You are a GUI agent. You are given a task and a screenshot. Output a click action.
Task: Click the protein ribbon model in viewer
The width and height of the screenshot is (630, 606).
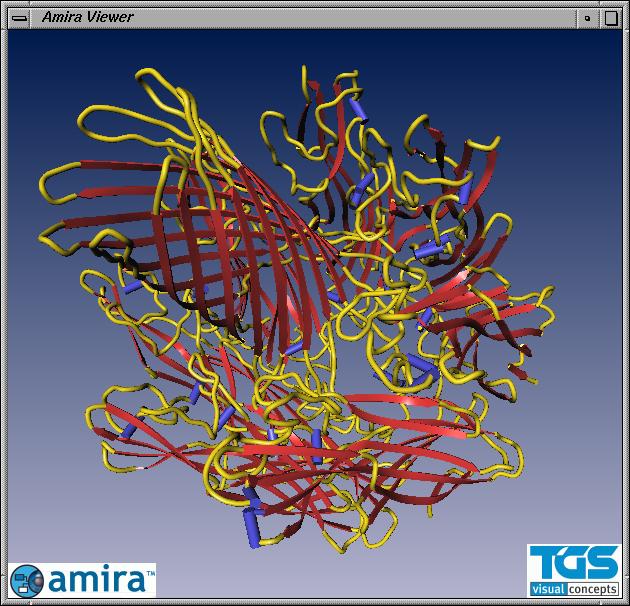coord(297,307)
